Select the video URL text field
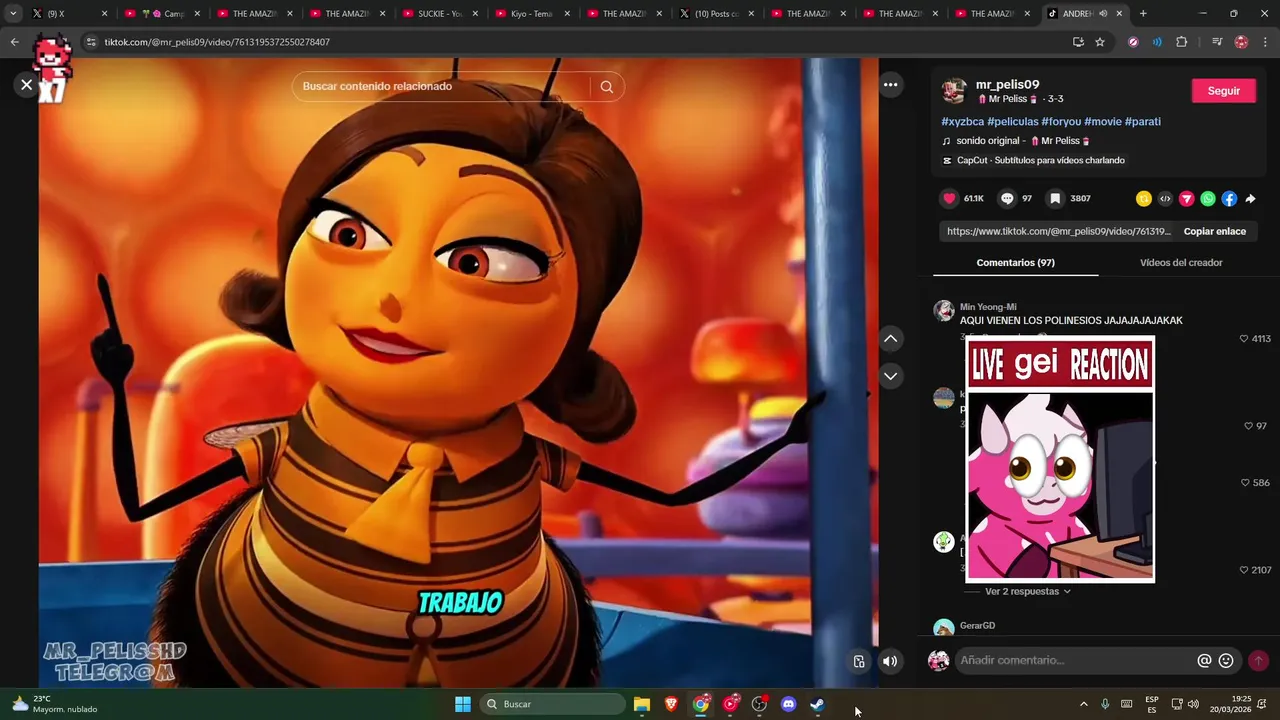The height and width of the screenshot is (720, 1280). point(1058,231)
